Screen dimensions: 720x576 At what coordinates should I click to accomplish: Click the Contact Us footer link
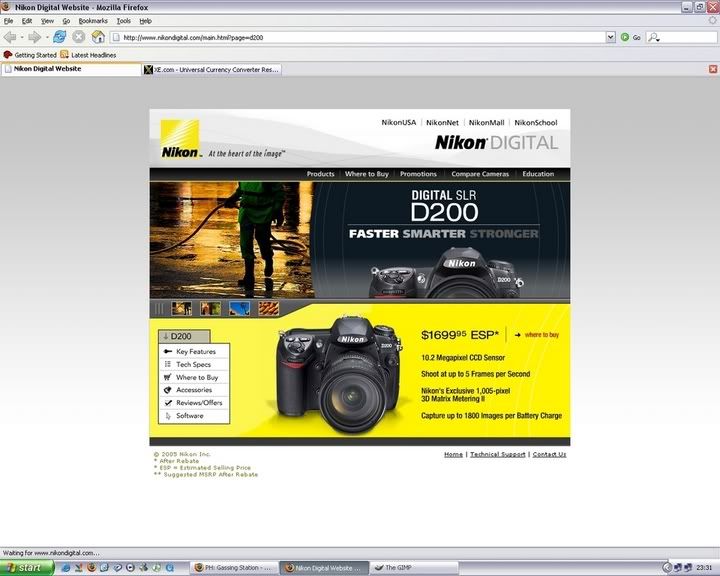[549, 454]
